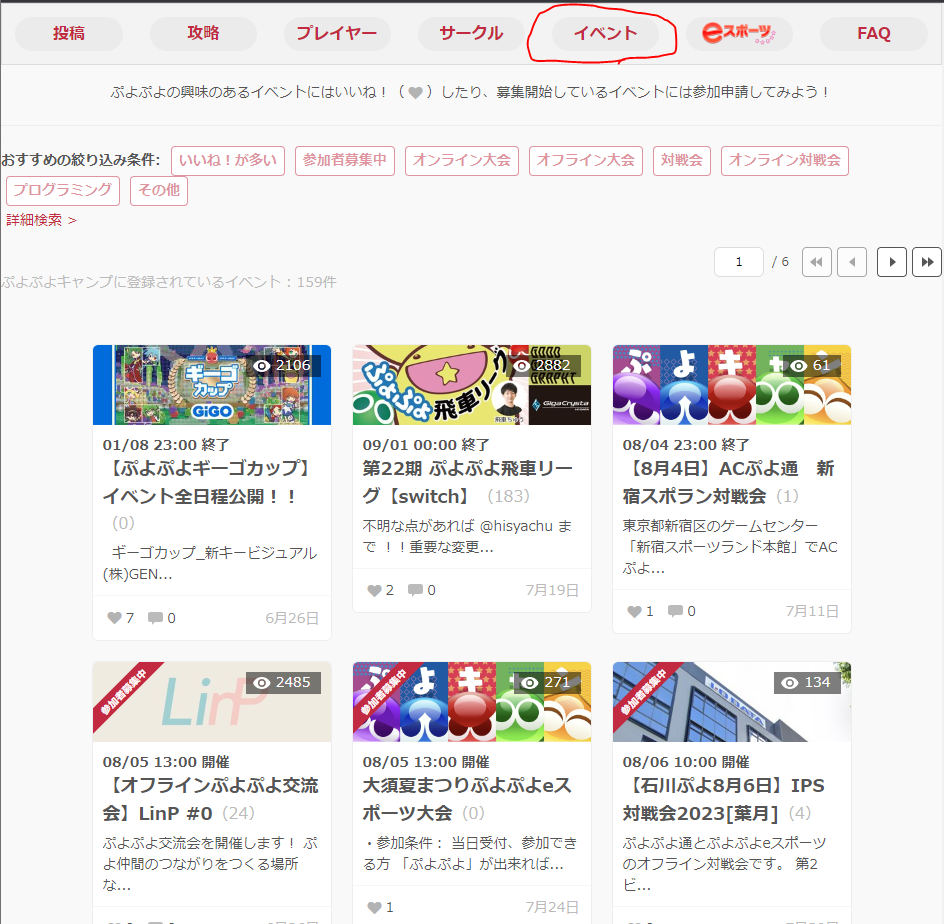944x924 pixels.
Task: Jump to last page of events
Action: 927,262
